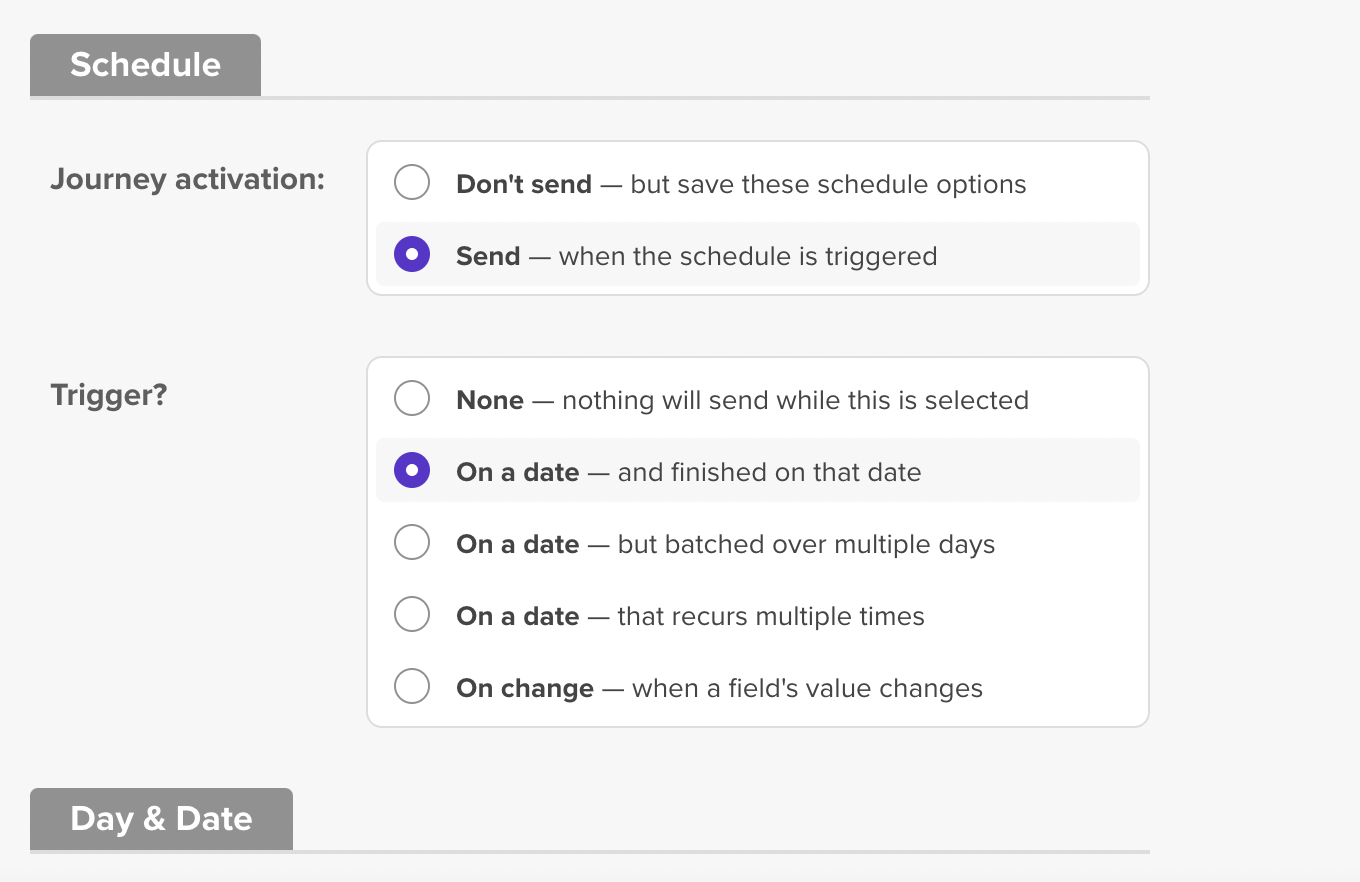Pick the "On change" radio circle
The height and width of the screenshot is (882, 1360).
click(412, 687)
